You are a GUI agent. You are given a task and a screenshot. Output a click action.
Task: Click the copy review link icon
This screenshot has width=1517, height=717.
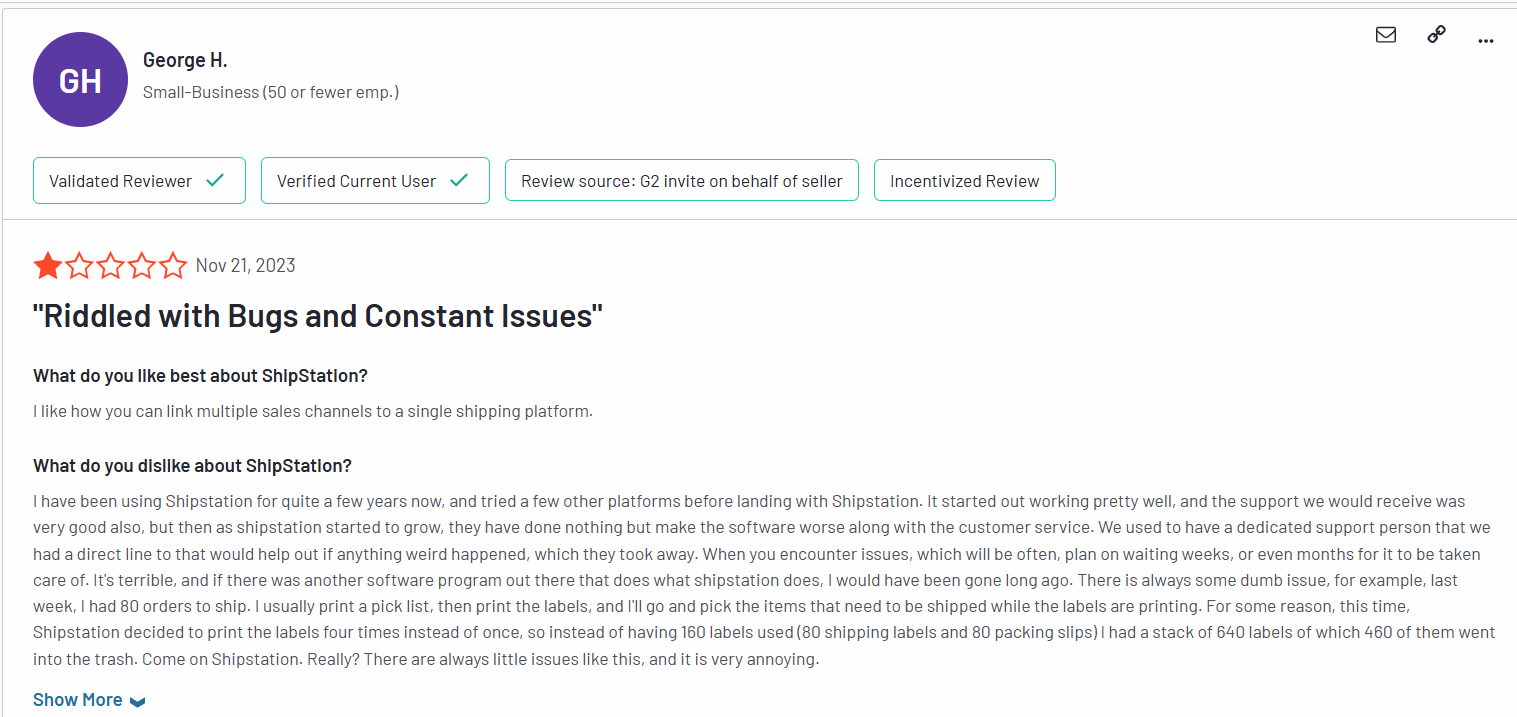click(1435, 33)
